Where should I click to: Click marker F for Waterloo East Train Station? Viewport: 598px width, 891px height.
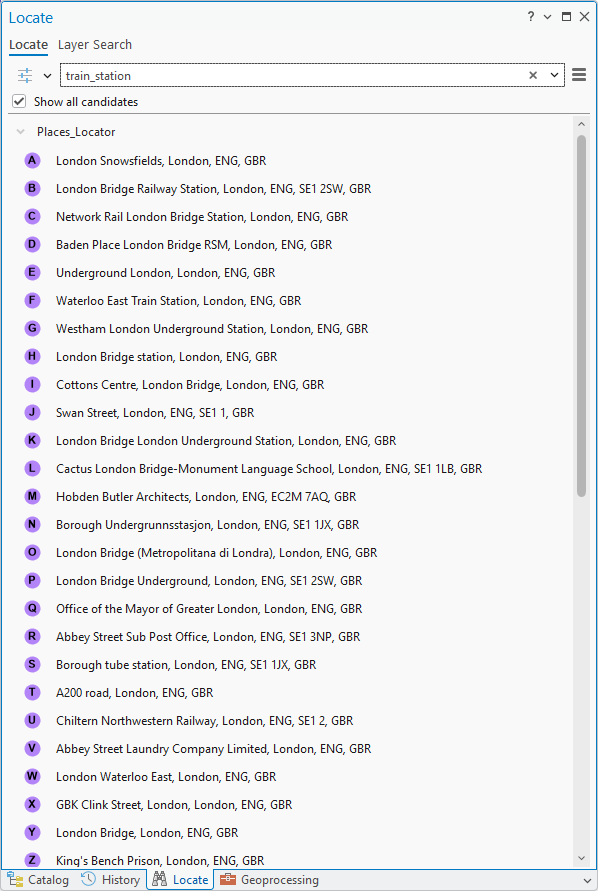click(32, 301)
